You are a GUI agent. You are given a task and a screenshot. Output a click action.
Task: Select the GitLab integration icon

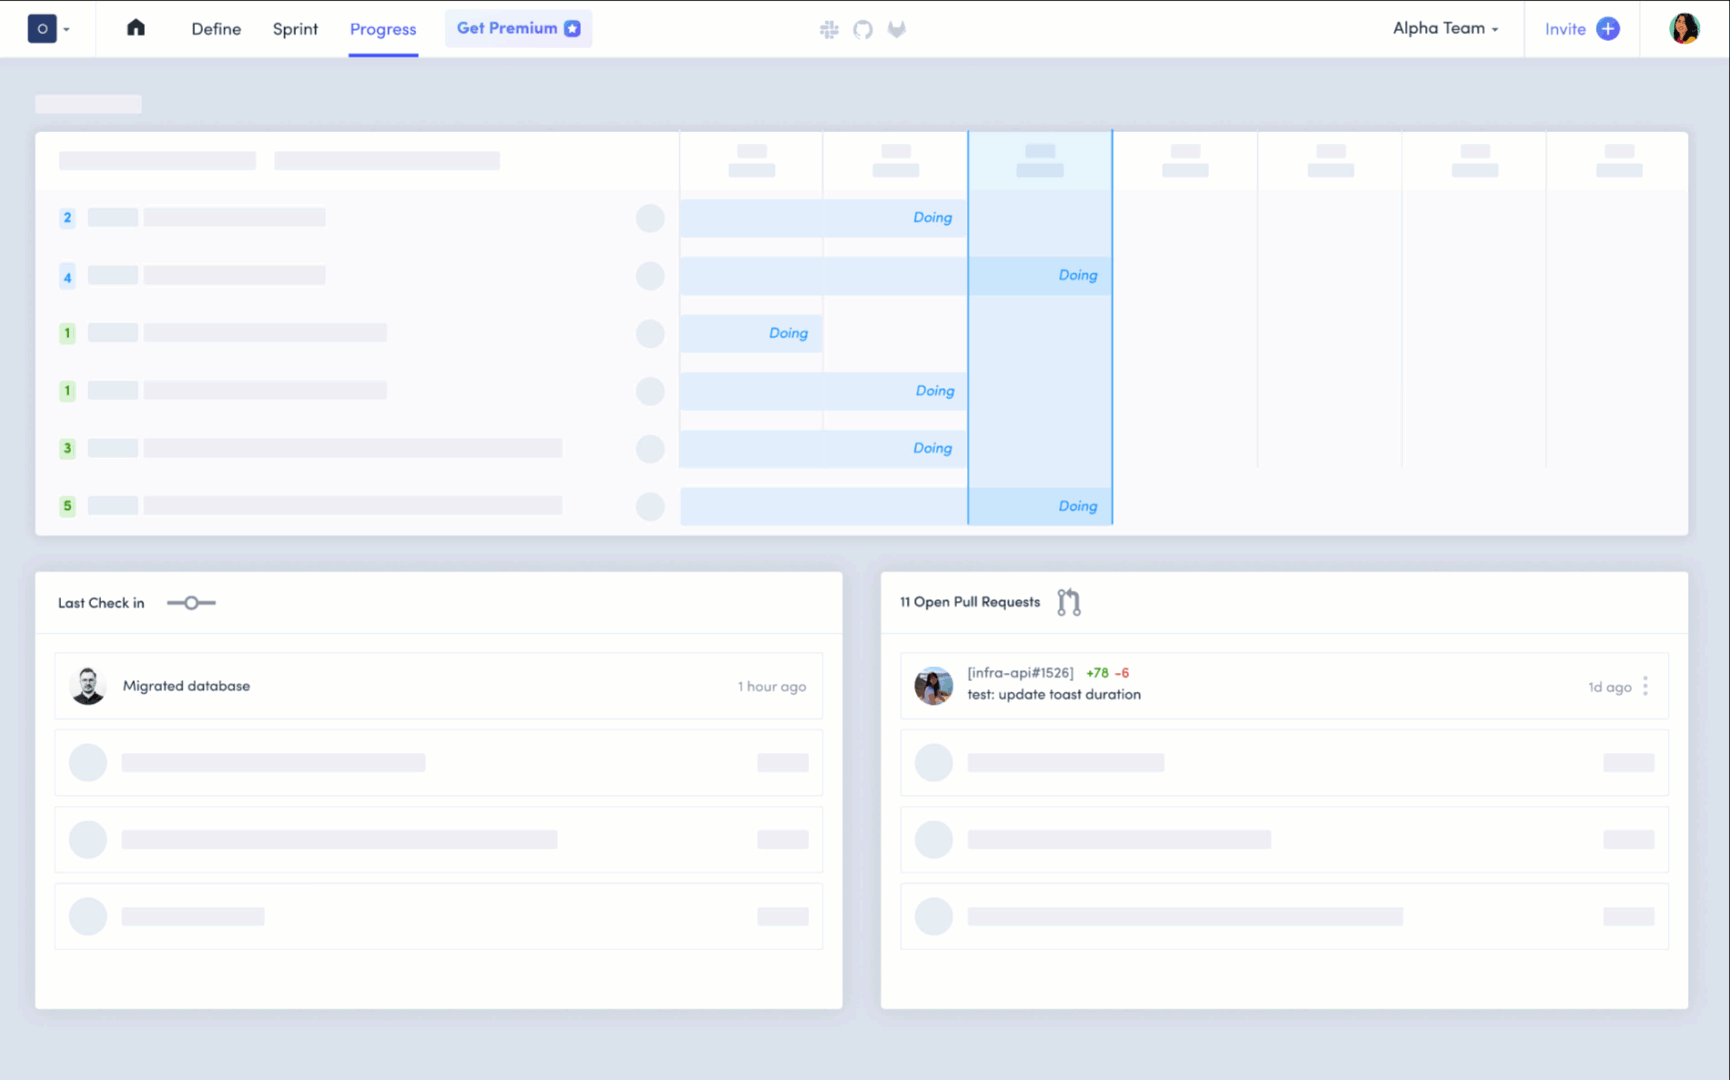897,29
